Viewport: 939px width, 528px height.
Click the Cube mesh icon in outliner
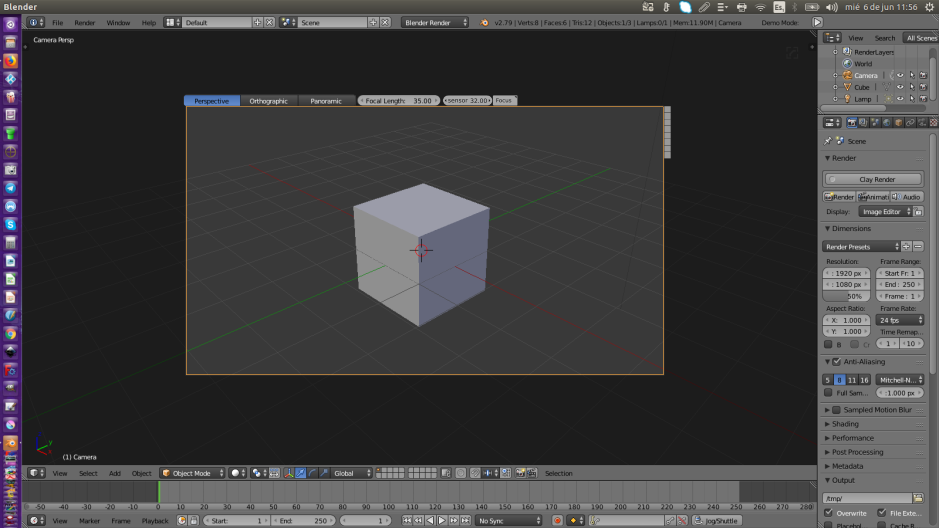pos(847,87)
